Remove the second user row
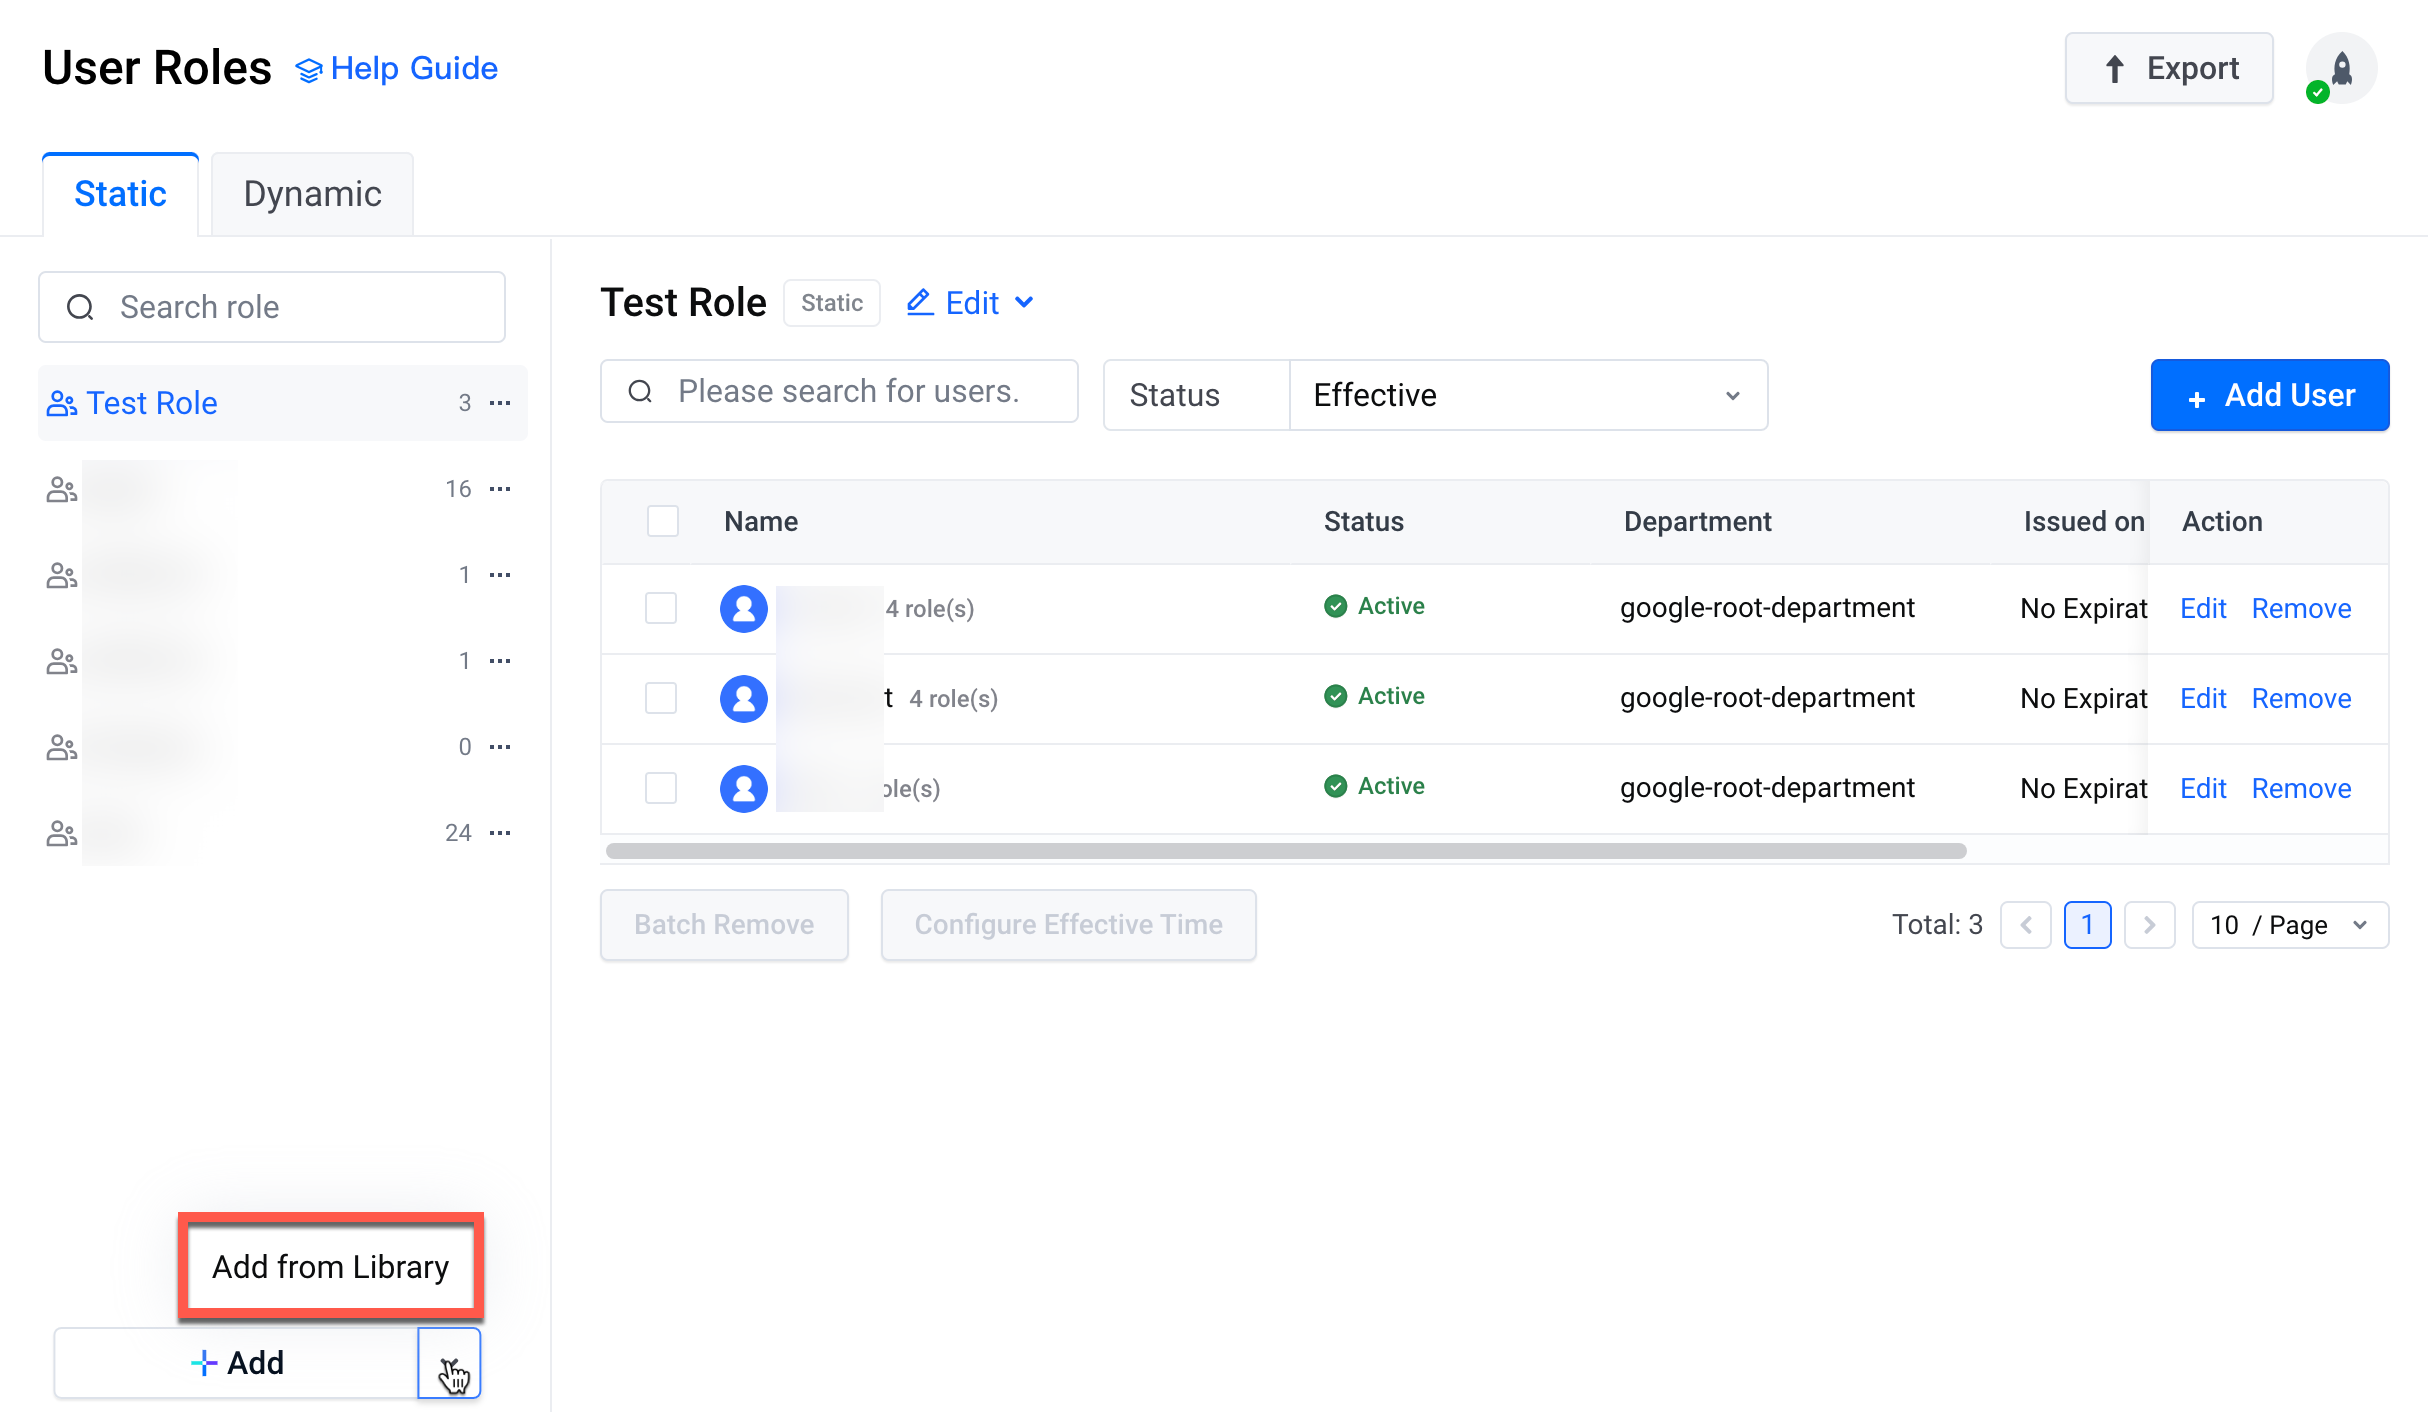The height and width of the screenshot is (1412, 2428). point(2301,698)
